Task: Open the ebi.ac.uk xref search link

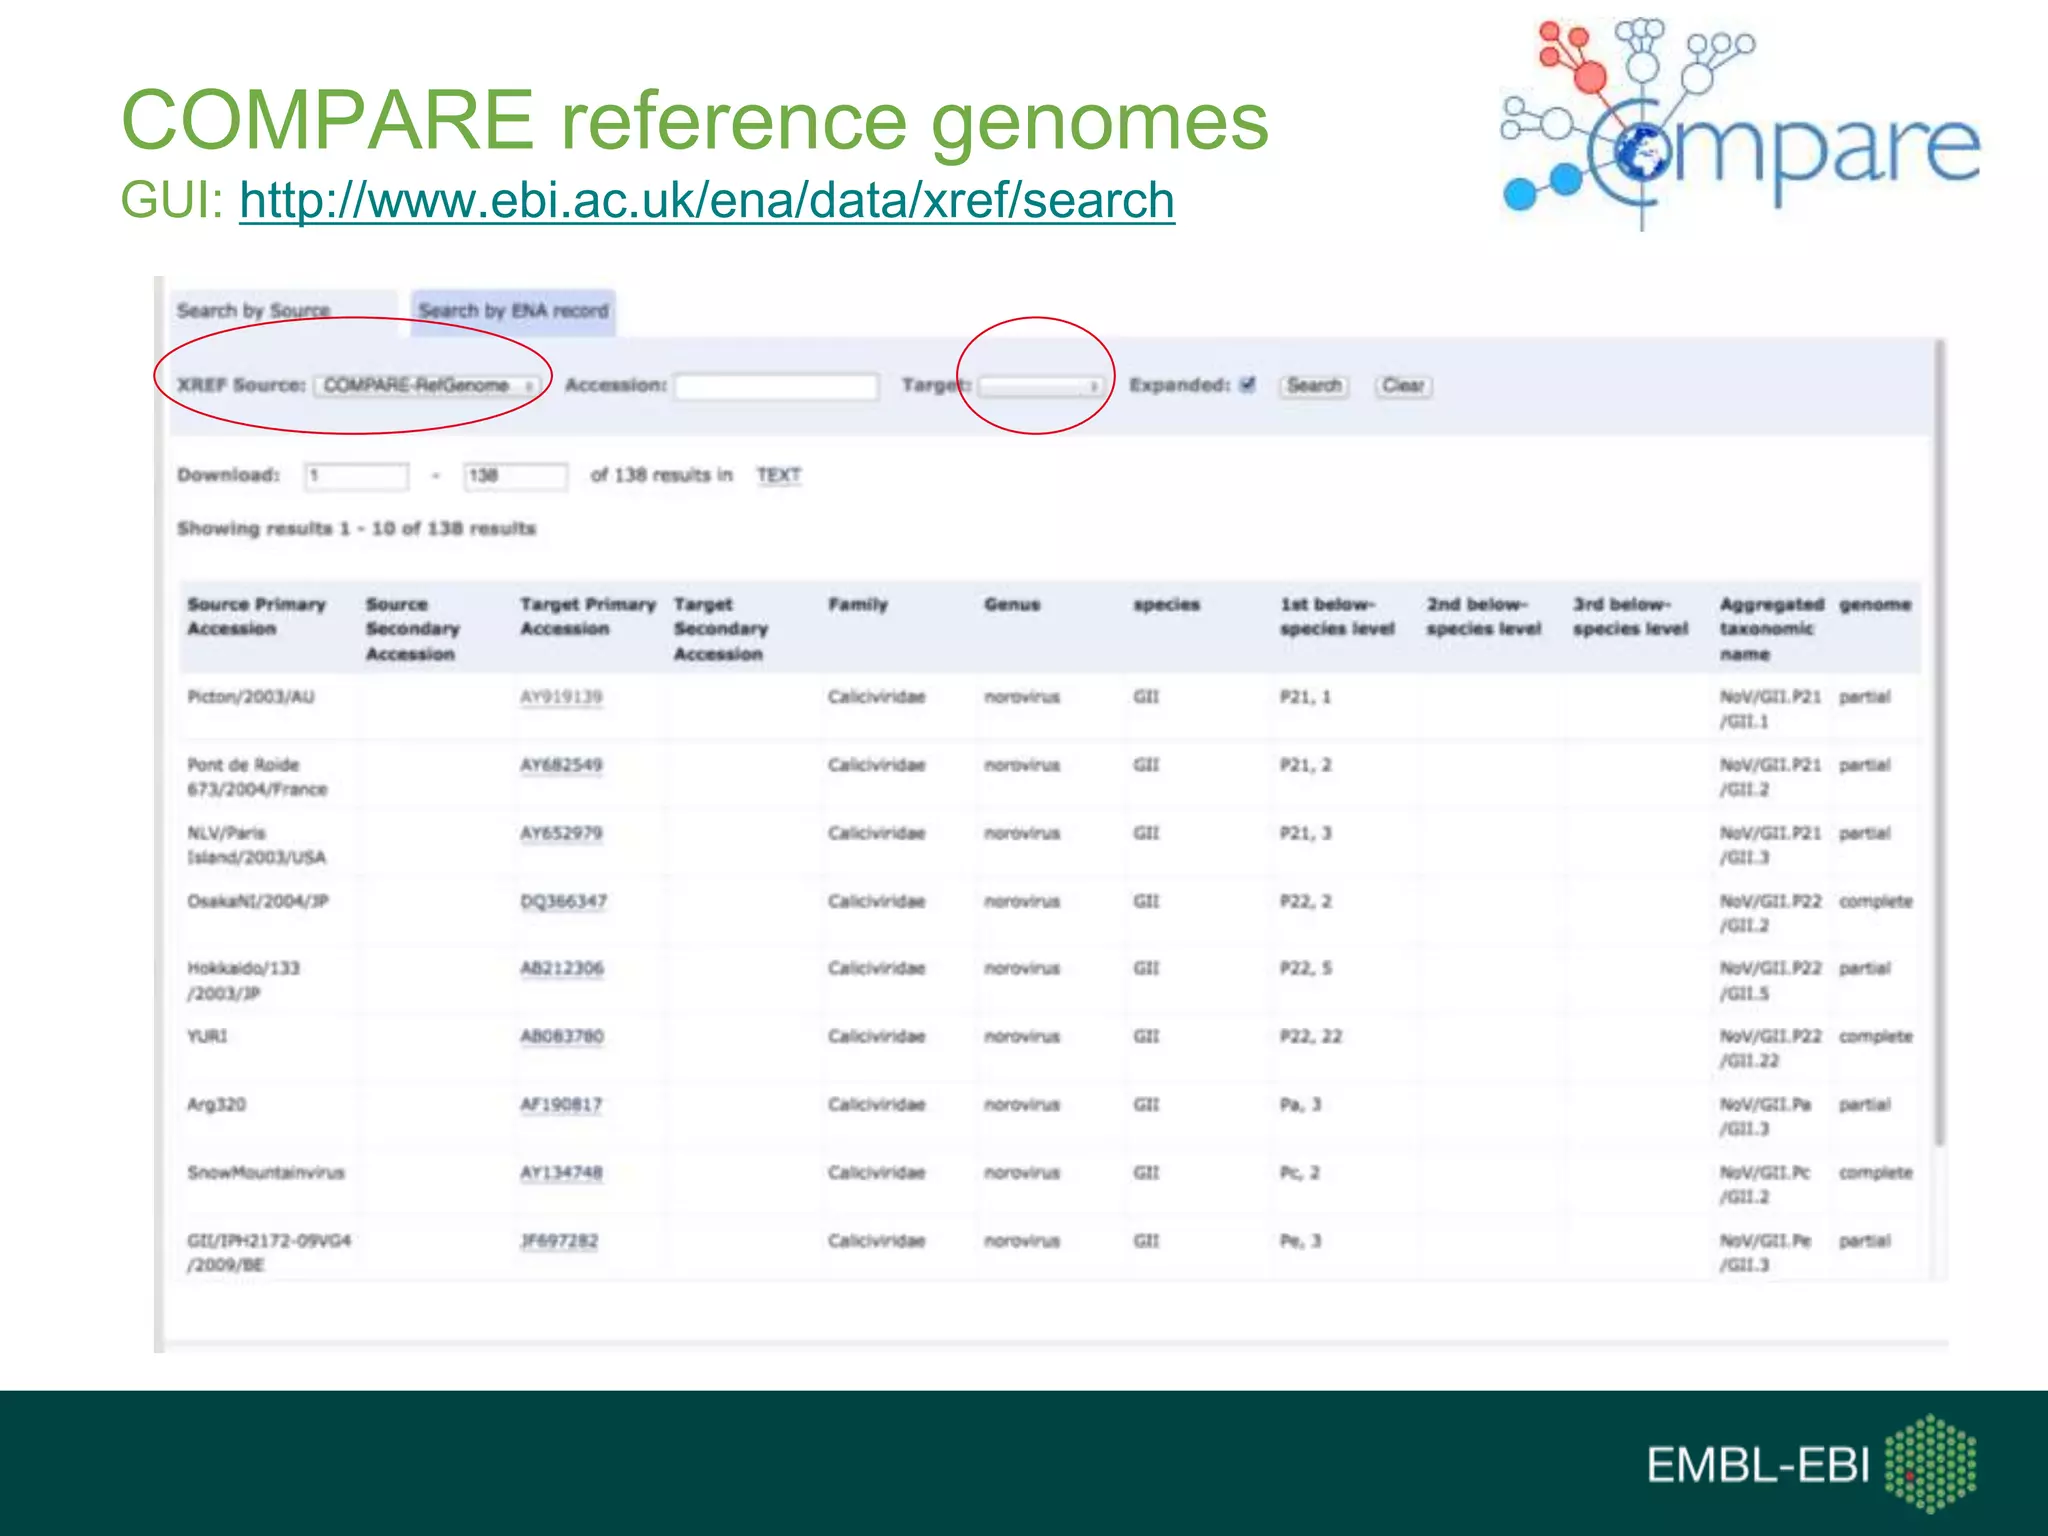Action: [706, 200]
